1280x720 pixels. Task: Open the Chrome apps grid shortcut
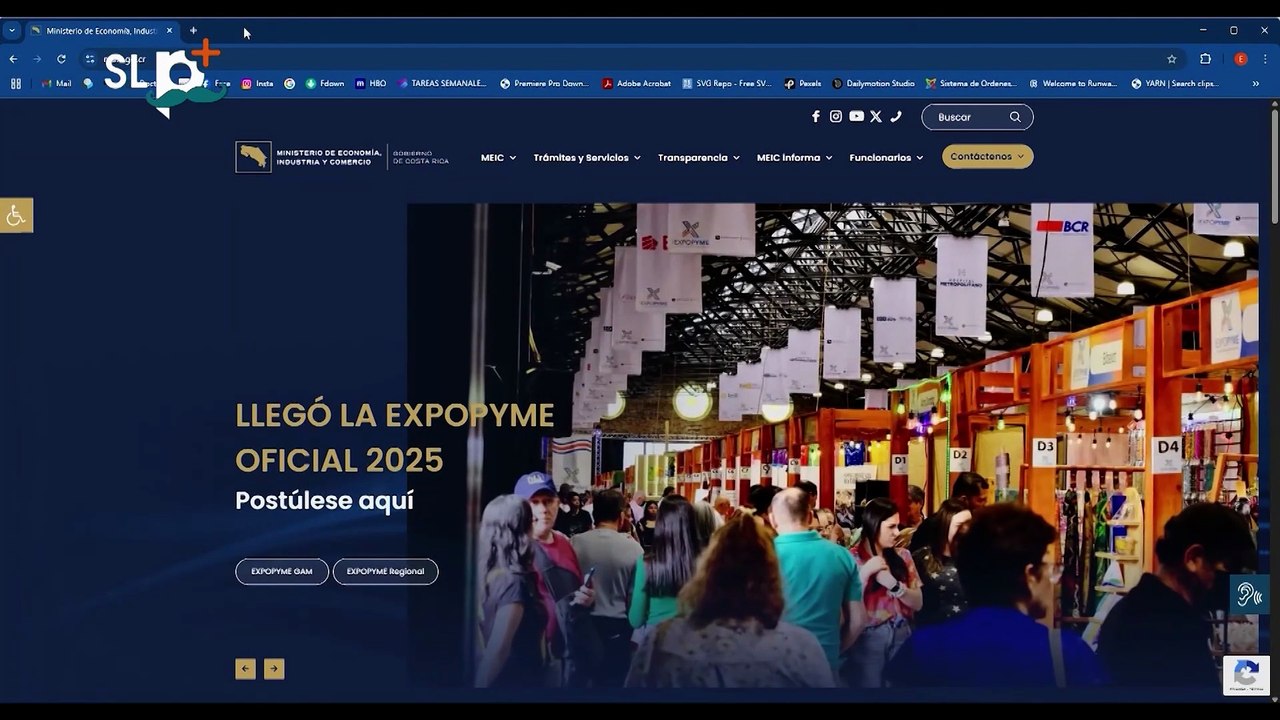(16, 84)
